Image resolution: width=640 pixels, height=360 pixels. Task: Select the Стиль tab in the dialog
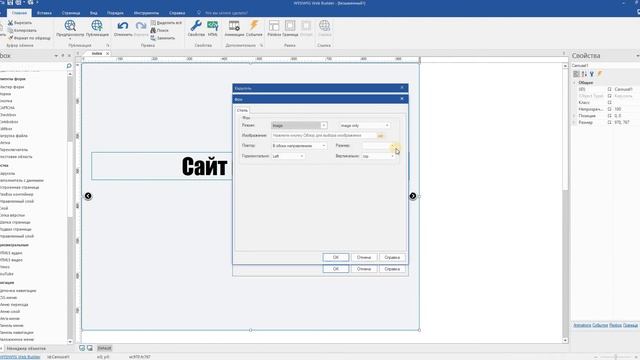pos(242,110)
